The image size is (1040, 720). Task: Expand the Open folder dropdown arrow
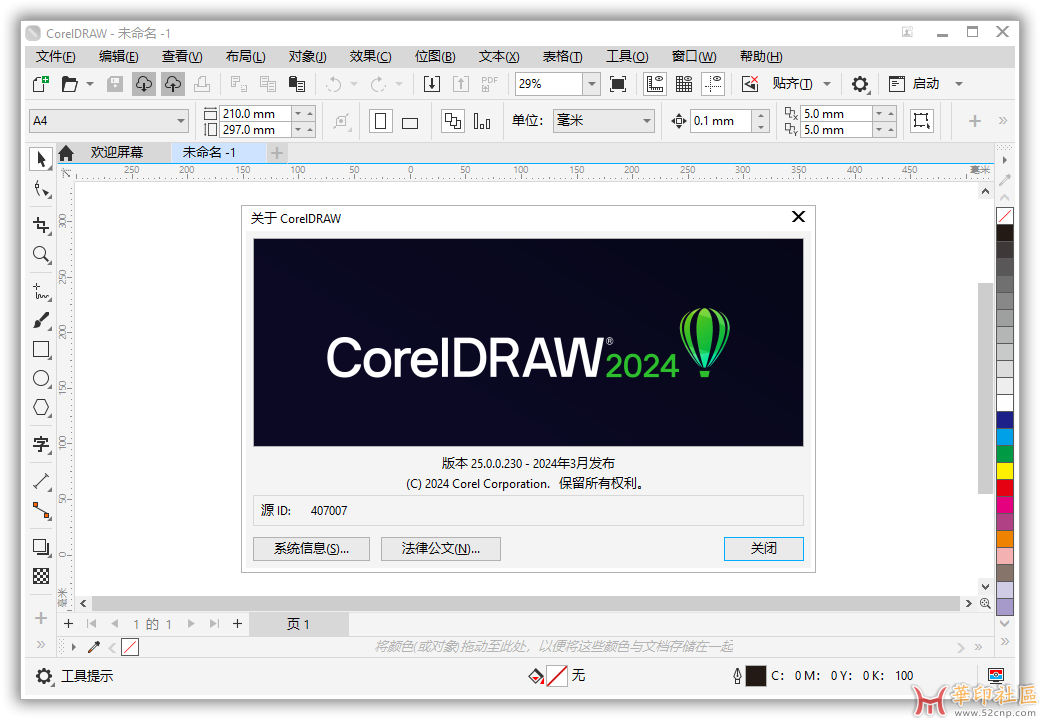point(90,84)
